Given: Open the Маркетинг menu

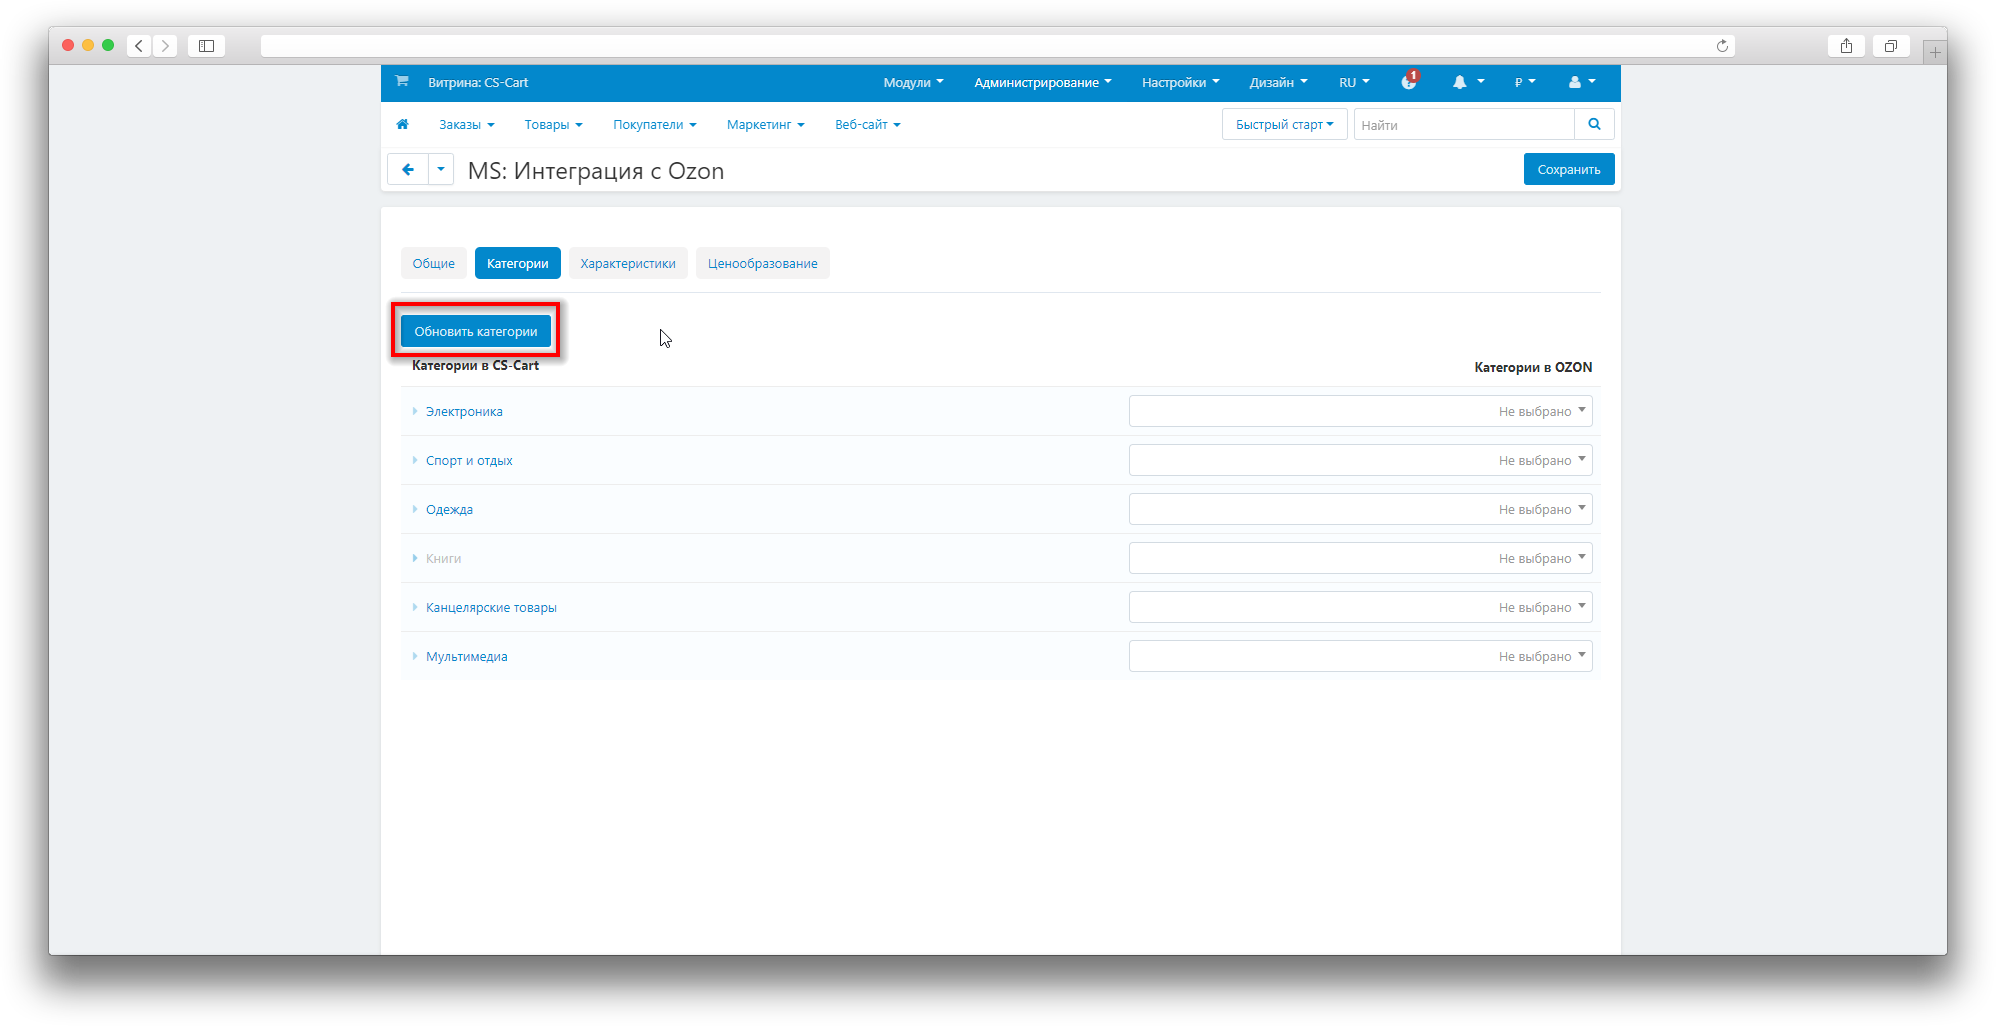Looking at the screenshot, I should tap(765, 124).
